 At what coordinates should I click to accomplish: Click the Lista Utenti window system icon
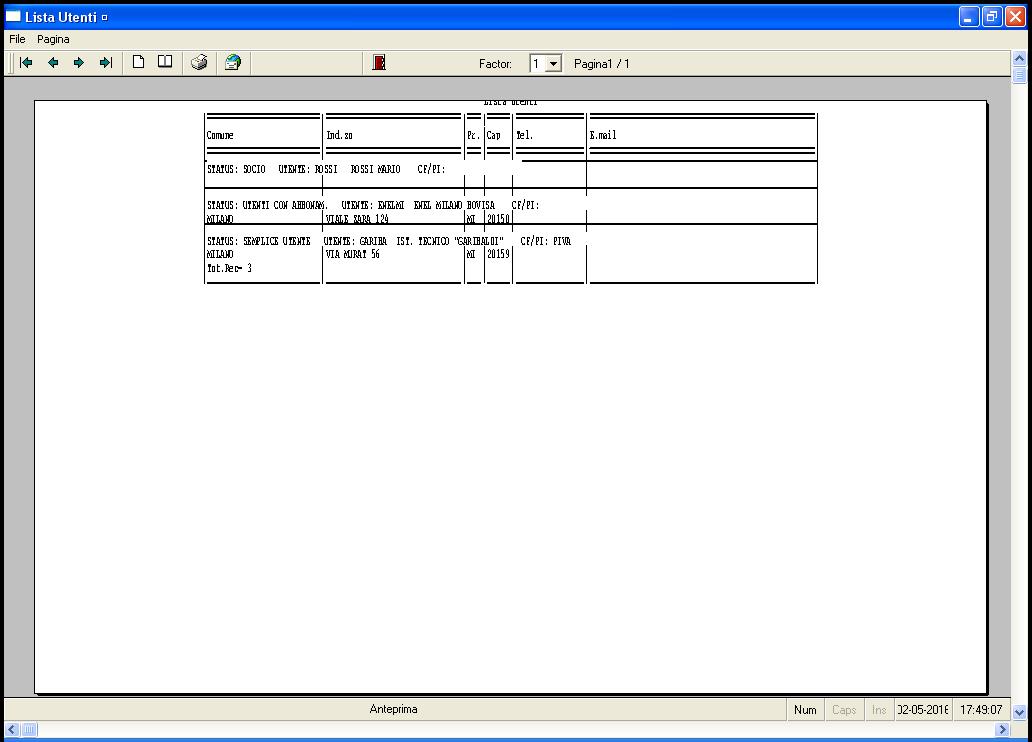[13, 16]
